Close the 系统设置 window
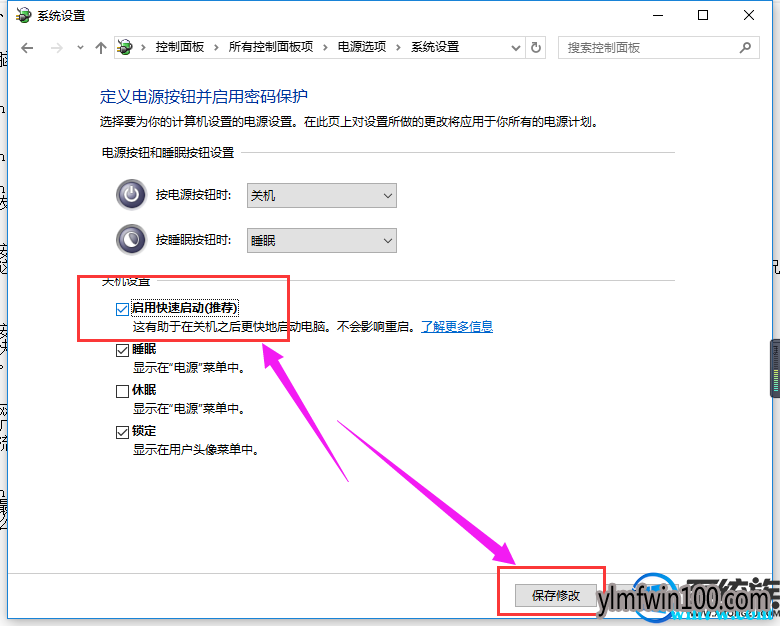Image resolution: width=780 pixels, height=626 pixels. [x=749, y=15]
